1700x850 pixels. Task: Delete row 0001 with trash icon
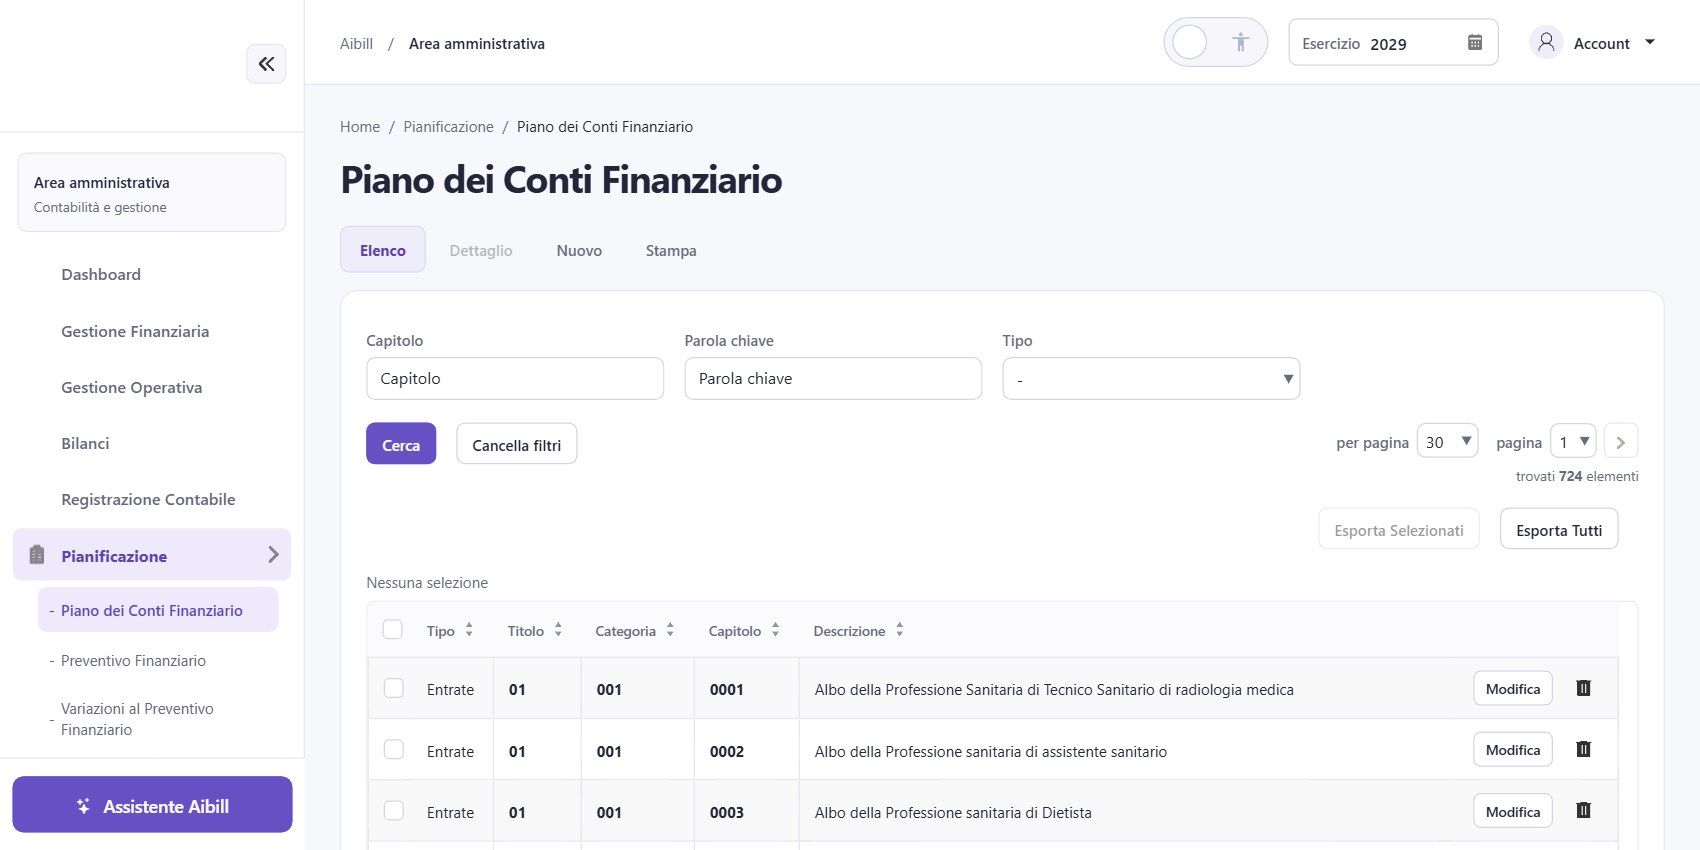pos(1583,688)
